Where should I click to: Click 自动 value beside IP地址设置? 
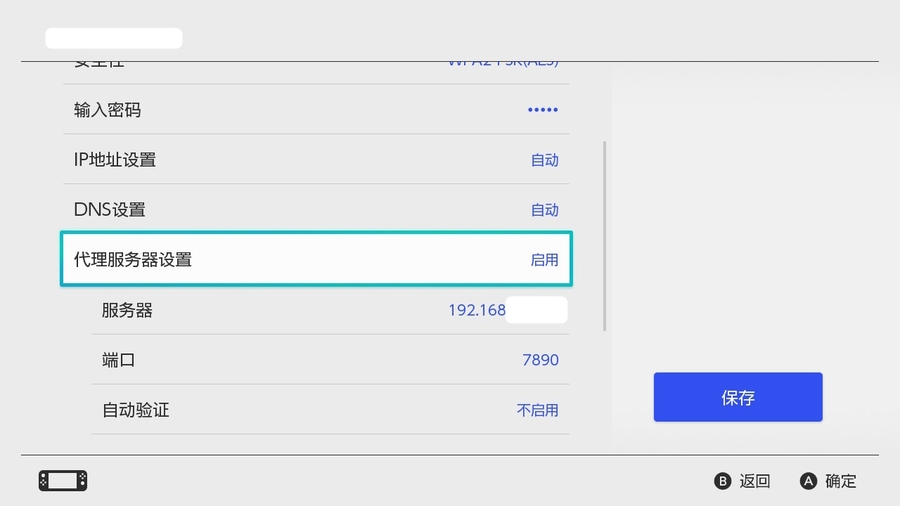pyautogui.click(x=544, y=160)
